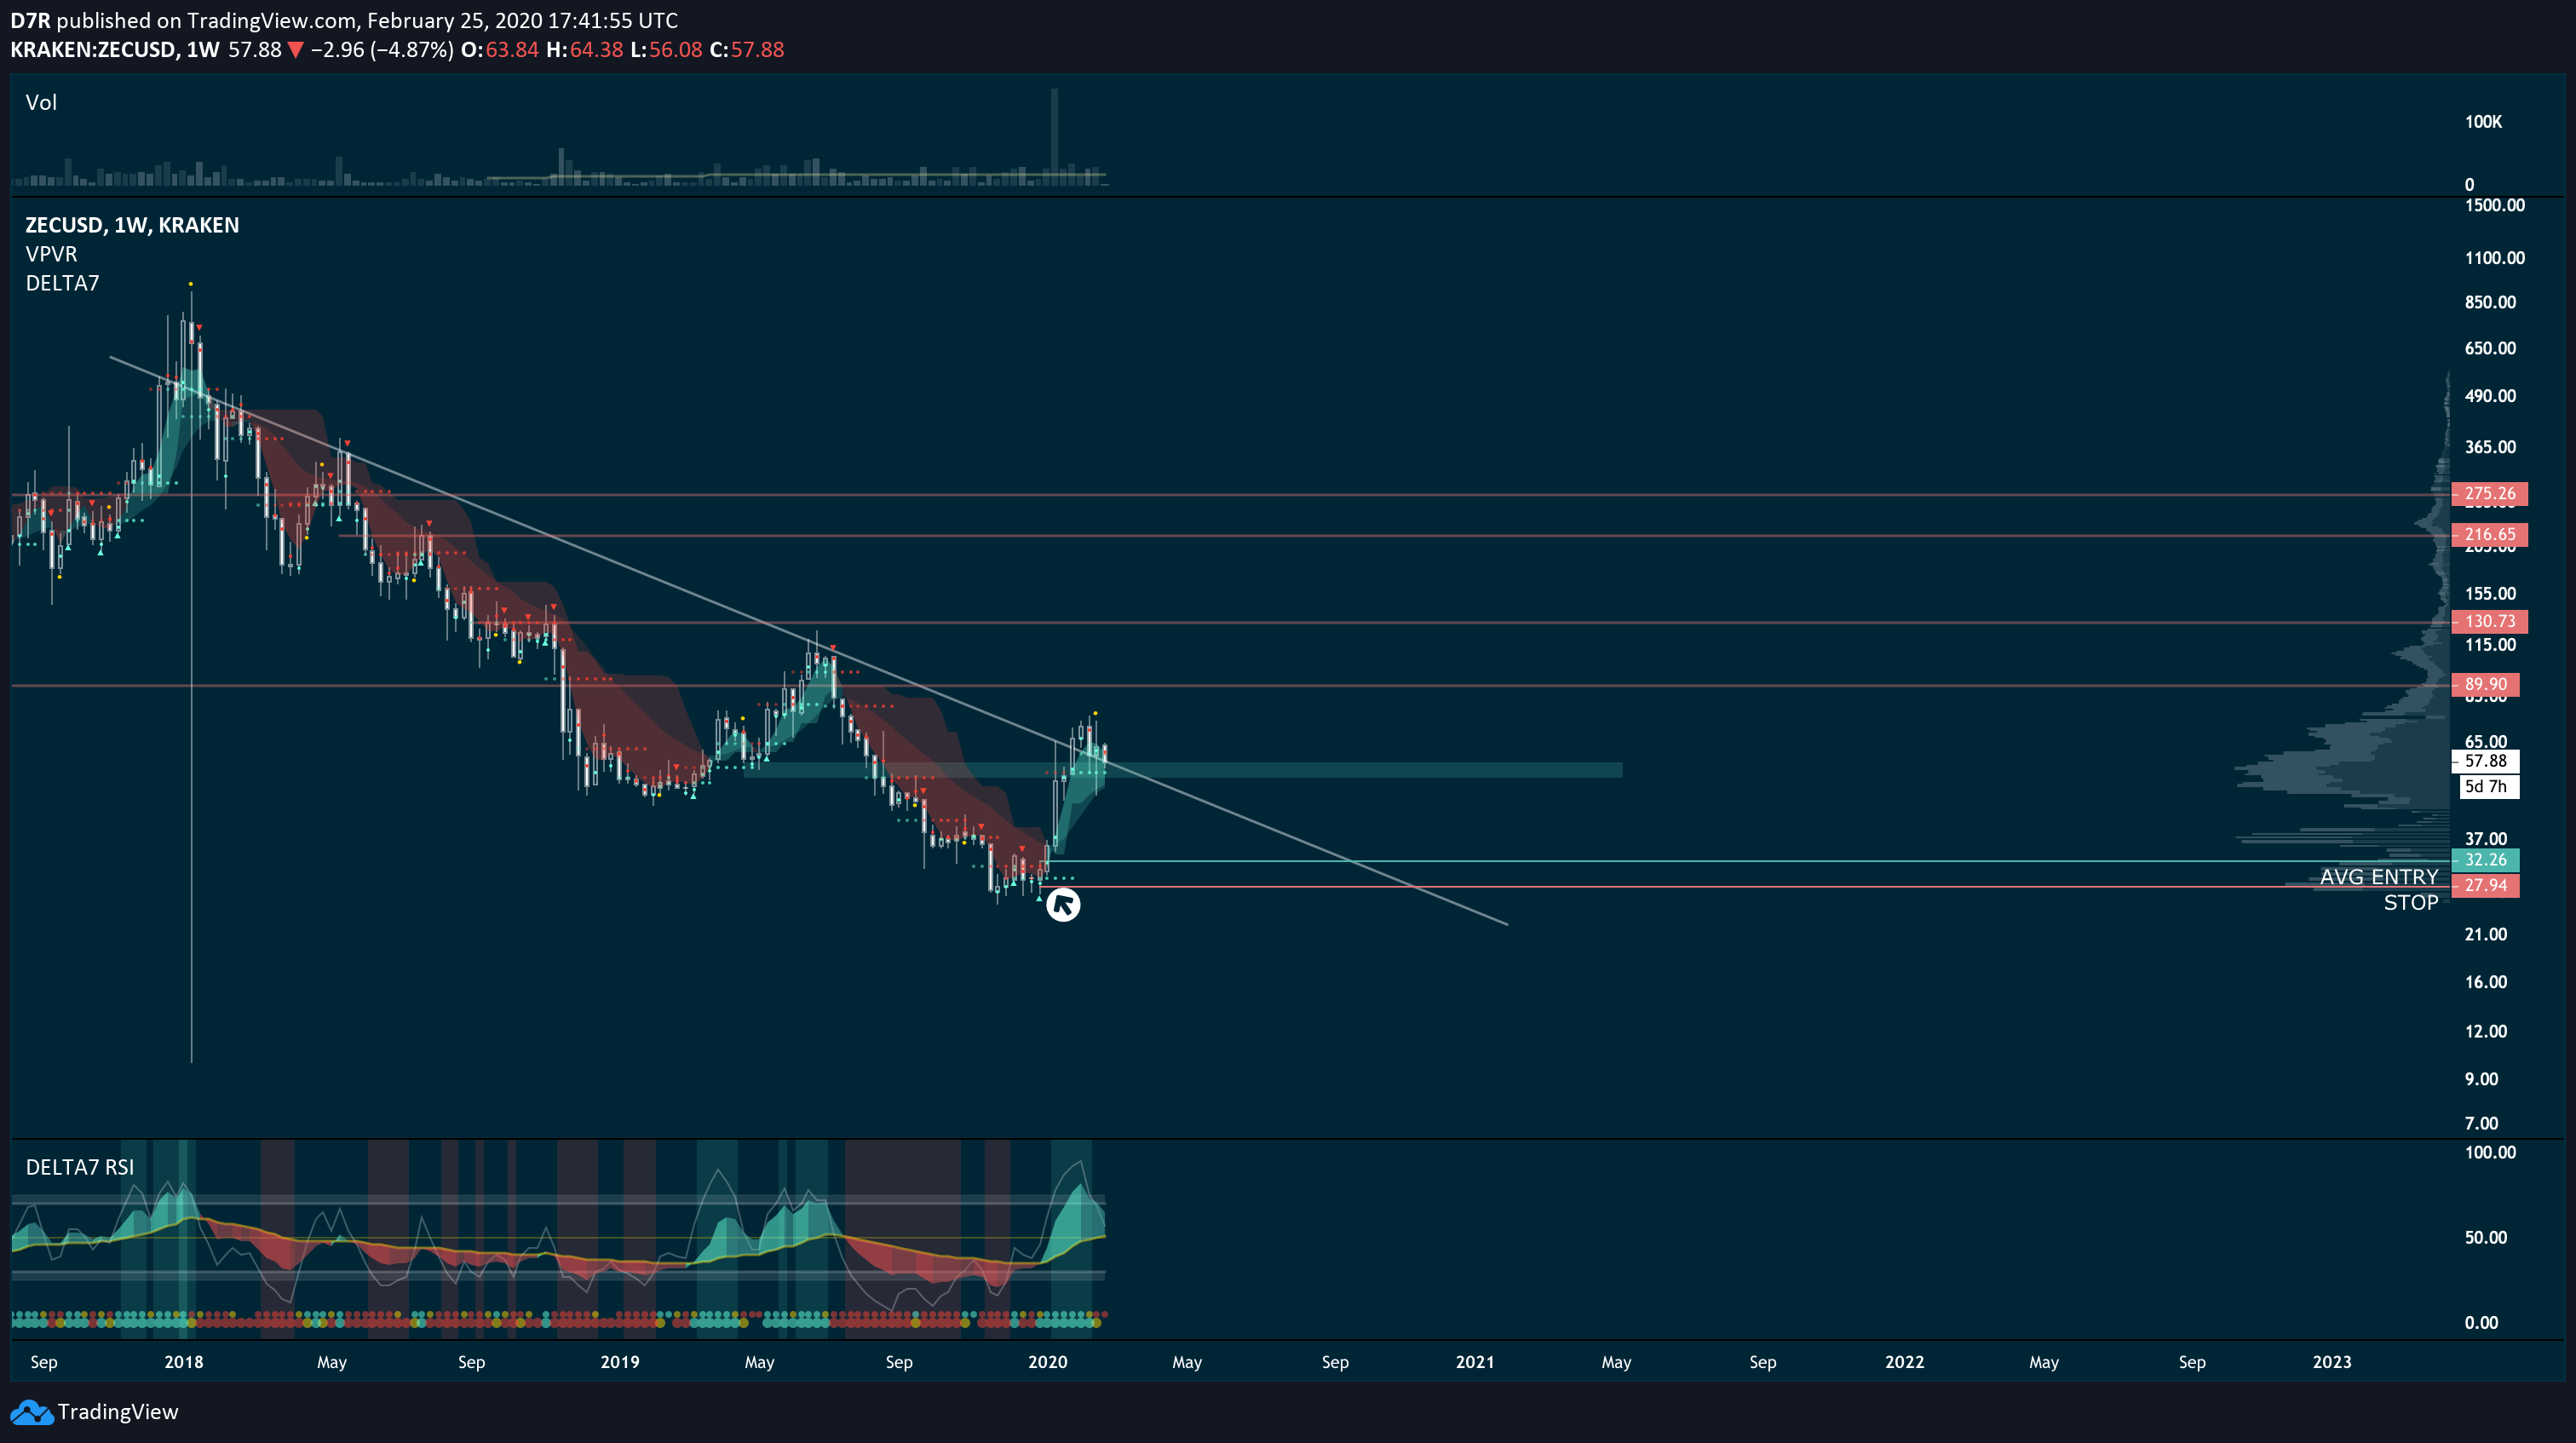
Task: Open the TradingView wordmark link
Action: click(117, 1412)
